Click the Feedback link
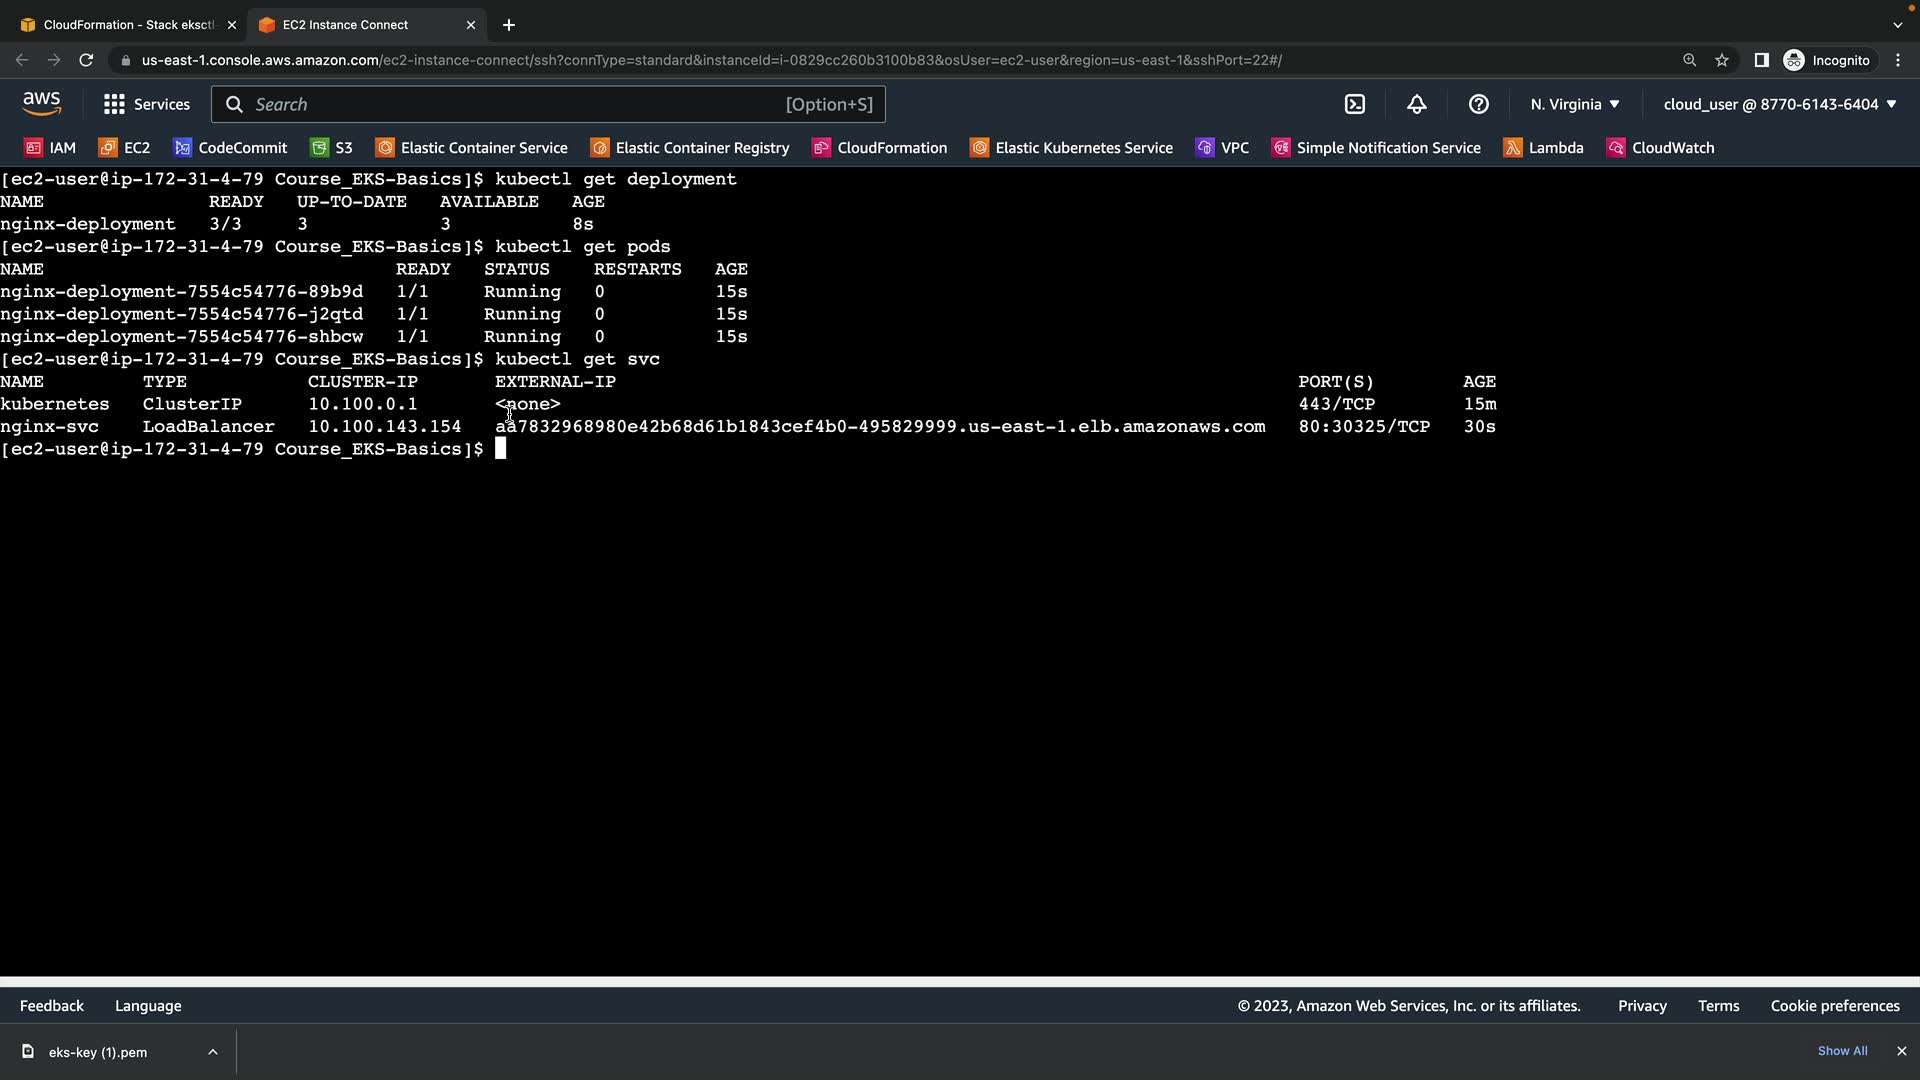Image resolution: width=1920 pixels, height=1080 pixels. tap(52, 1006)
